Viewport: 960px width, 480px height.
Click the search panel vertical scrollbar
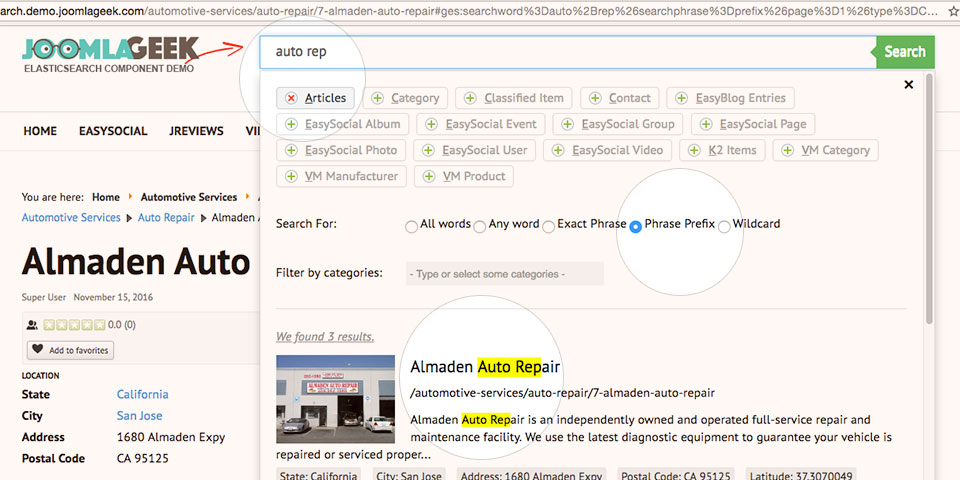tap(929, 199)
